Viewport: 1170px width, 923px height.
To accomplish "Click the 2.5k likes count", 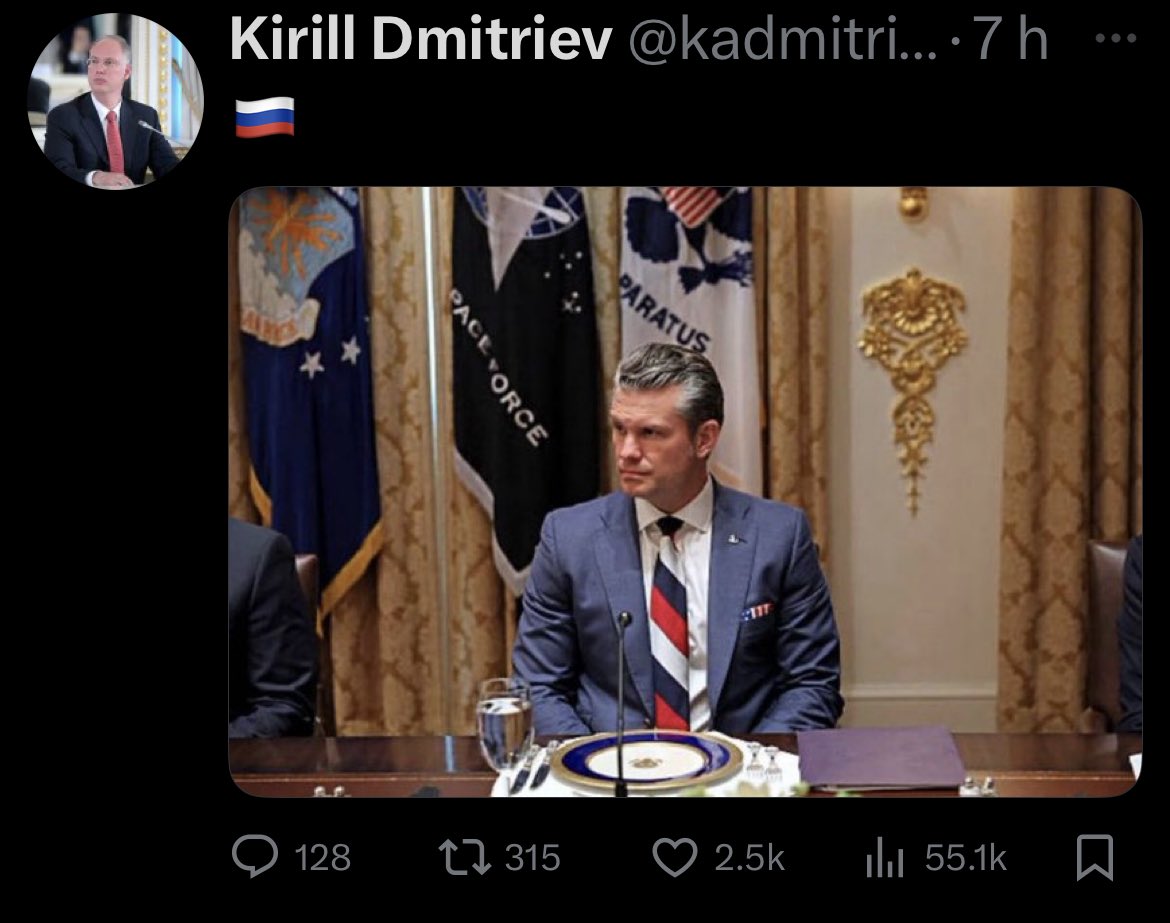I will tap(749, 858).
